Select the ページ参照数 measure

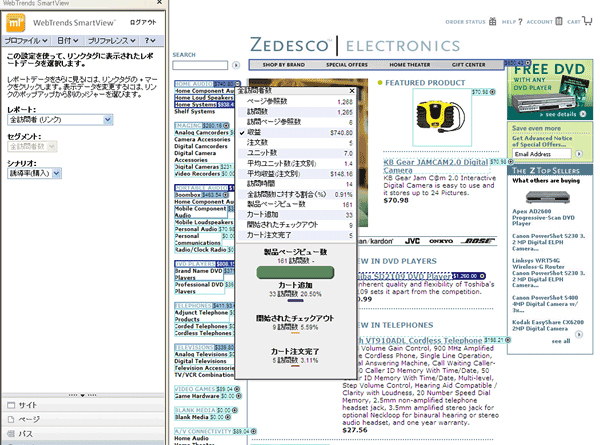(296, 101)
